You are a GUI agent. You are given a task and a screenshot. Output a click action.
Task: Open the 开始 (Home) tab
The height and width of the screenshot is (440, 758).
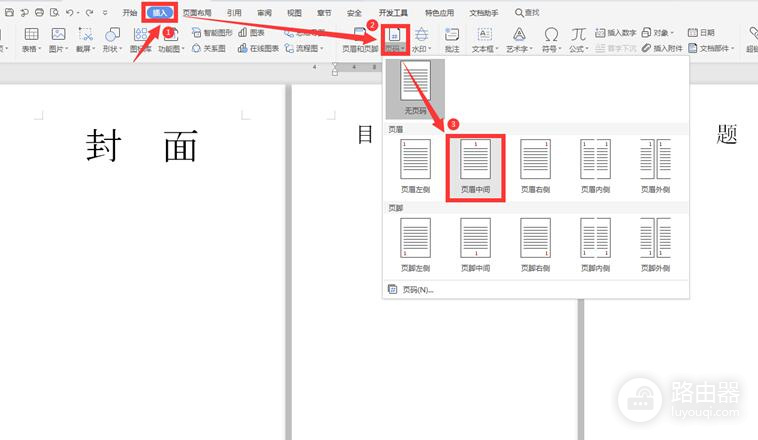[x=130, y=13]
